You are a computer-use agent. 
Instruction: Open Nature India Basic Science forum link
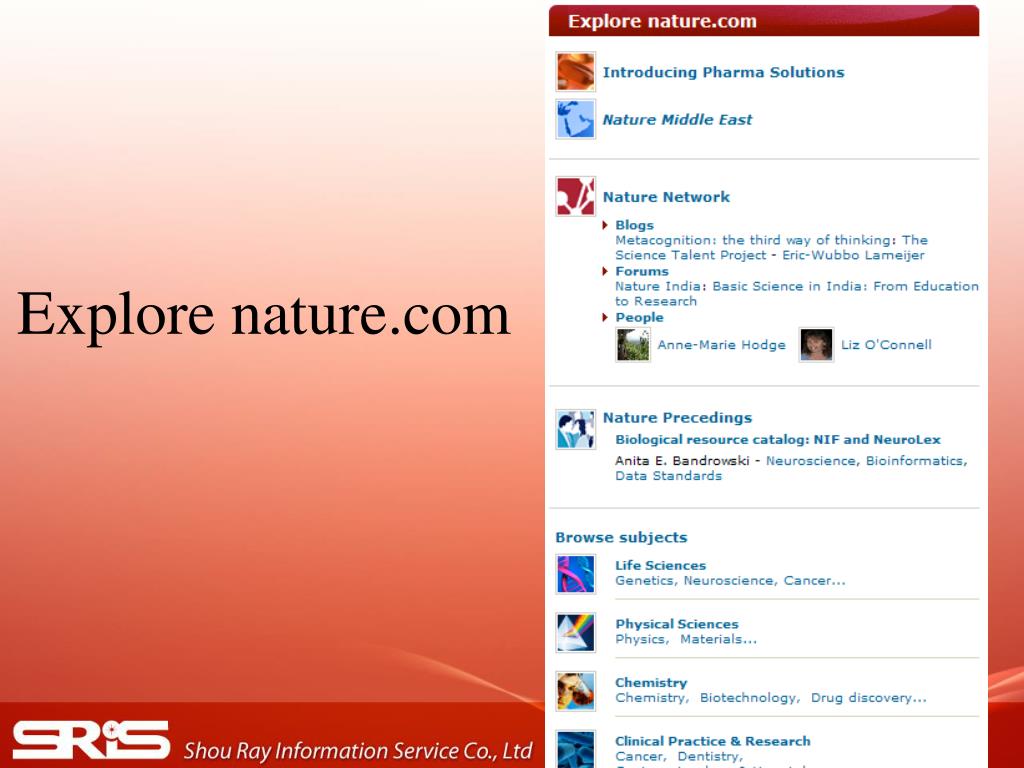797,294
